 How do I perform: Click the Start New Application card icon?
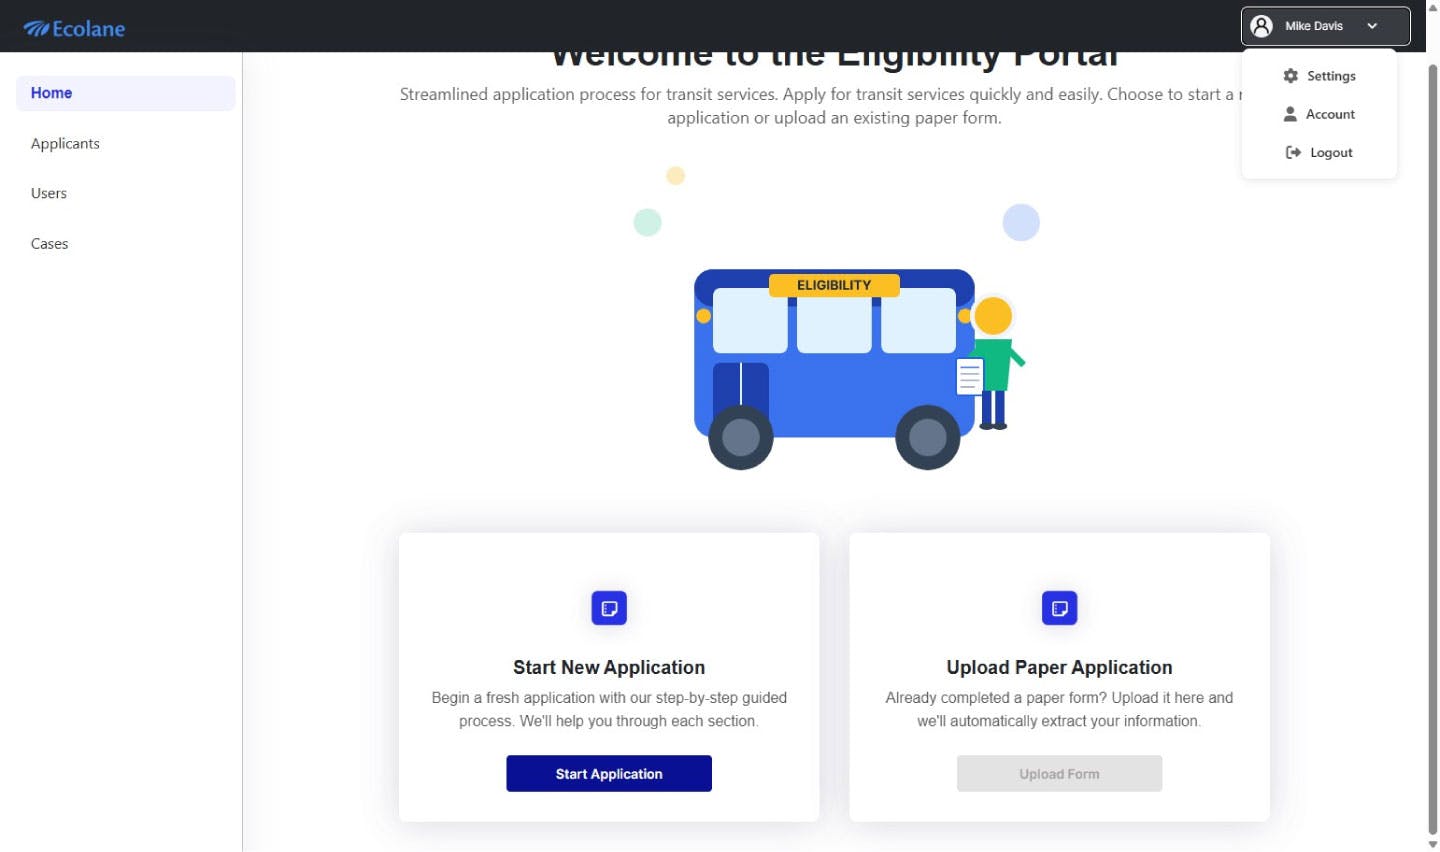pos(609,607)
